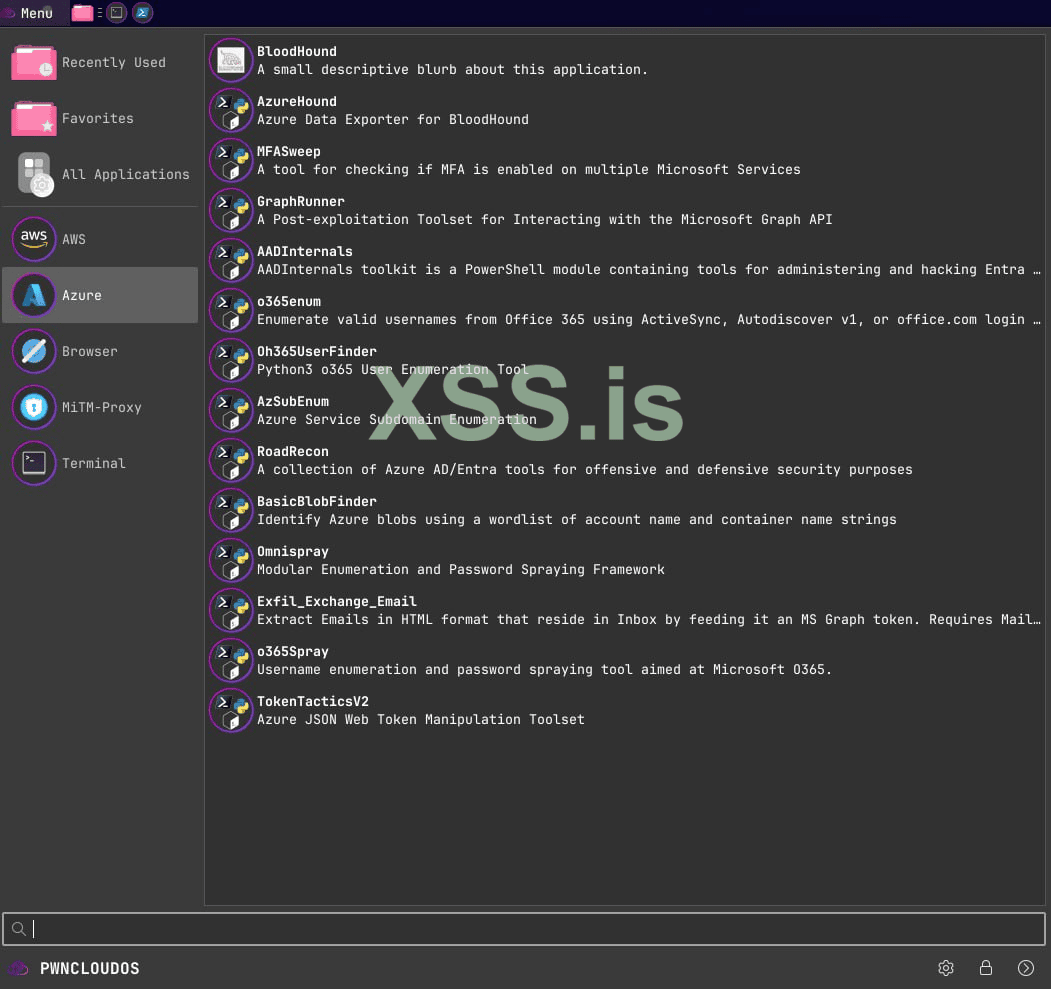Click 'Azure JSON Web Token Manipulation Toolset'

pos(420,720)
